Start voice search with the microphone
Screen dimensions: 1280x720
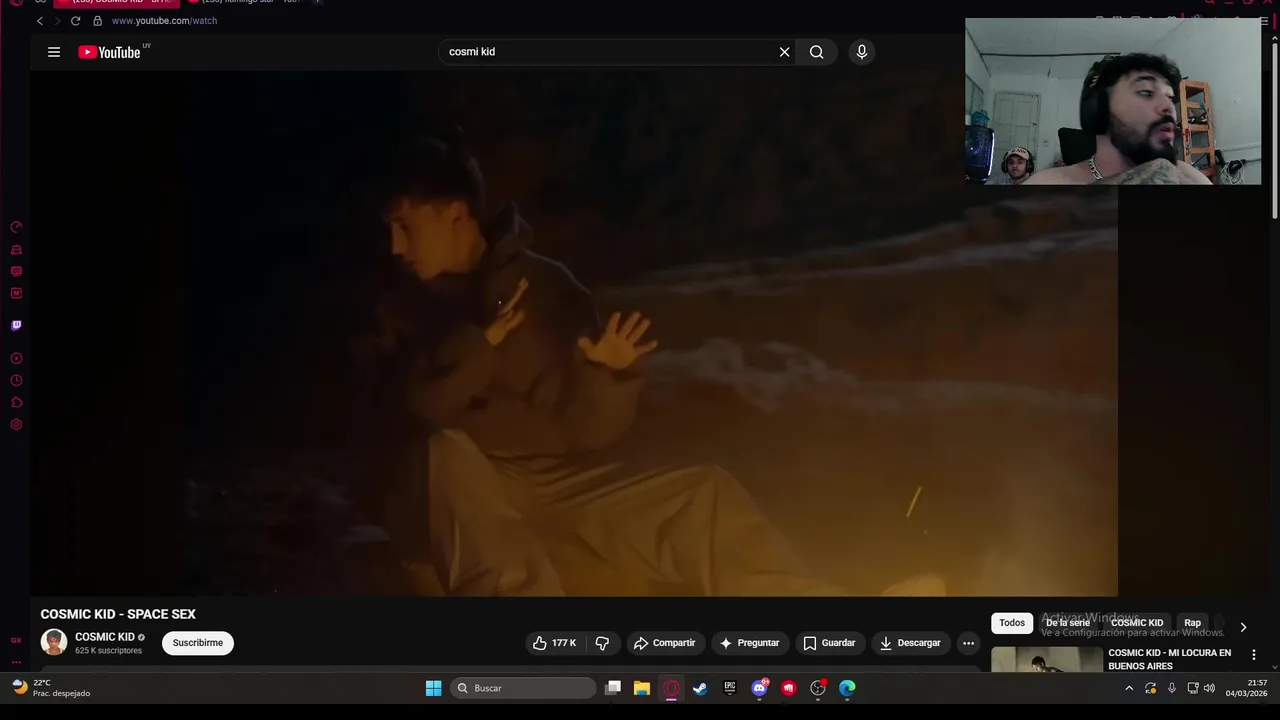862,52
